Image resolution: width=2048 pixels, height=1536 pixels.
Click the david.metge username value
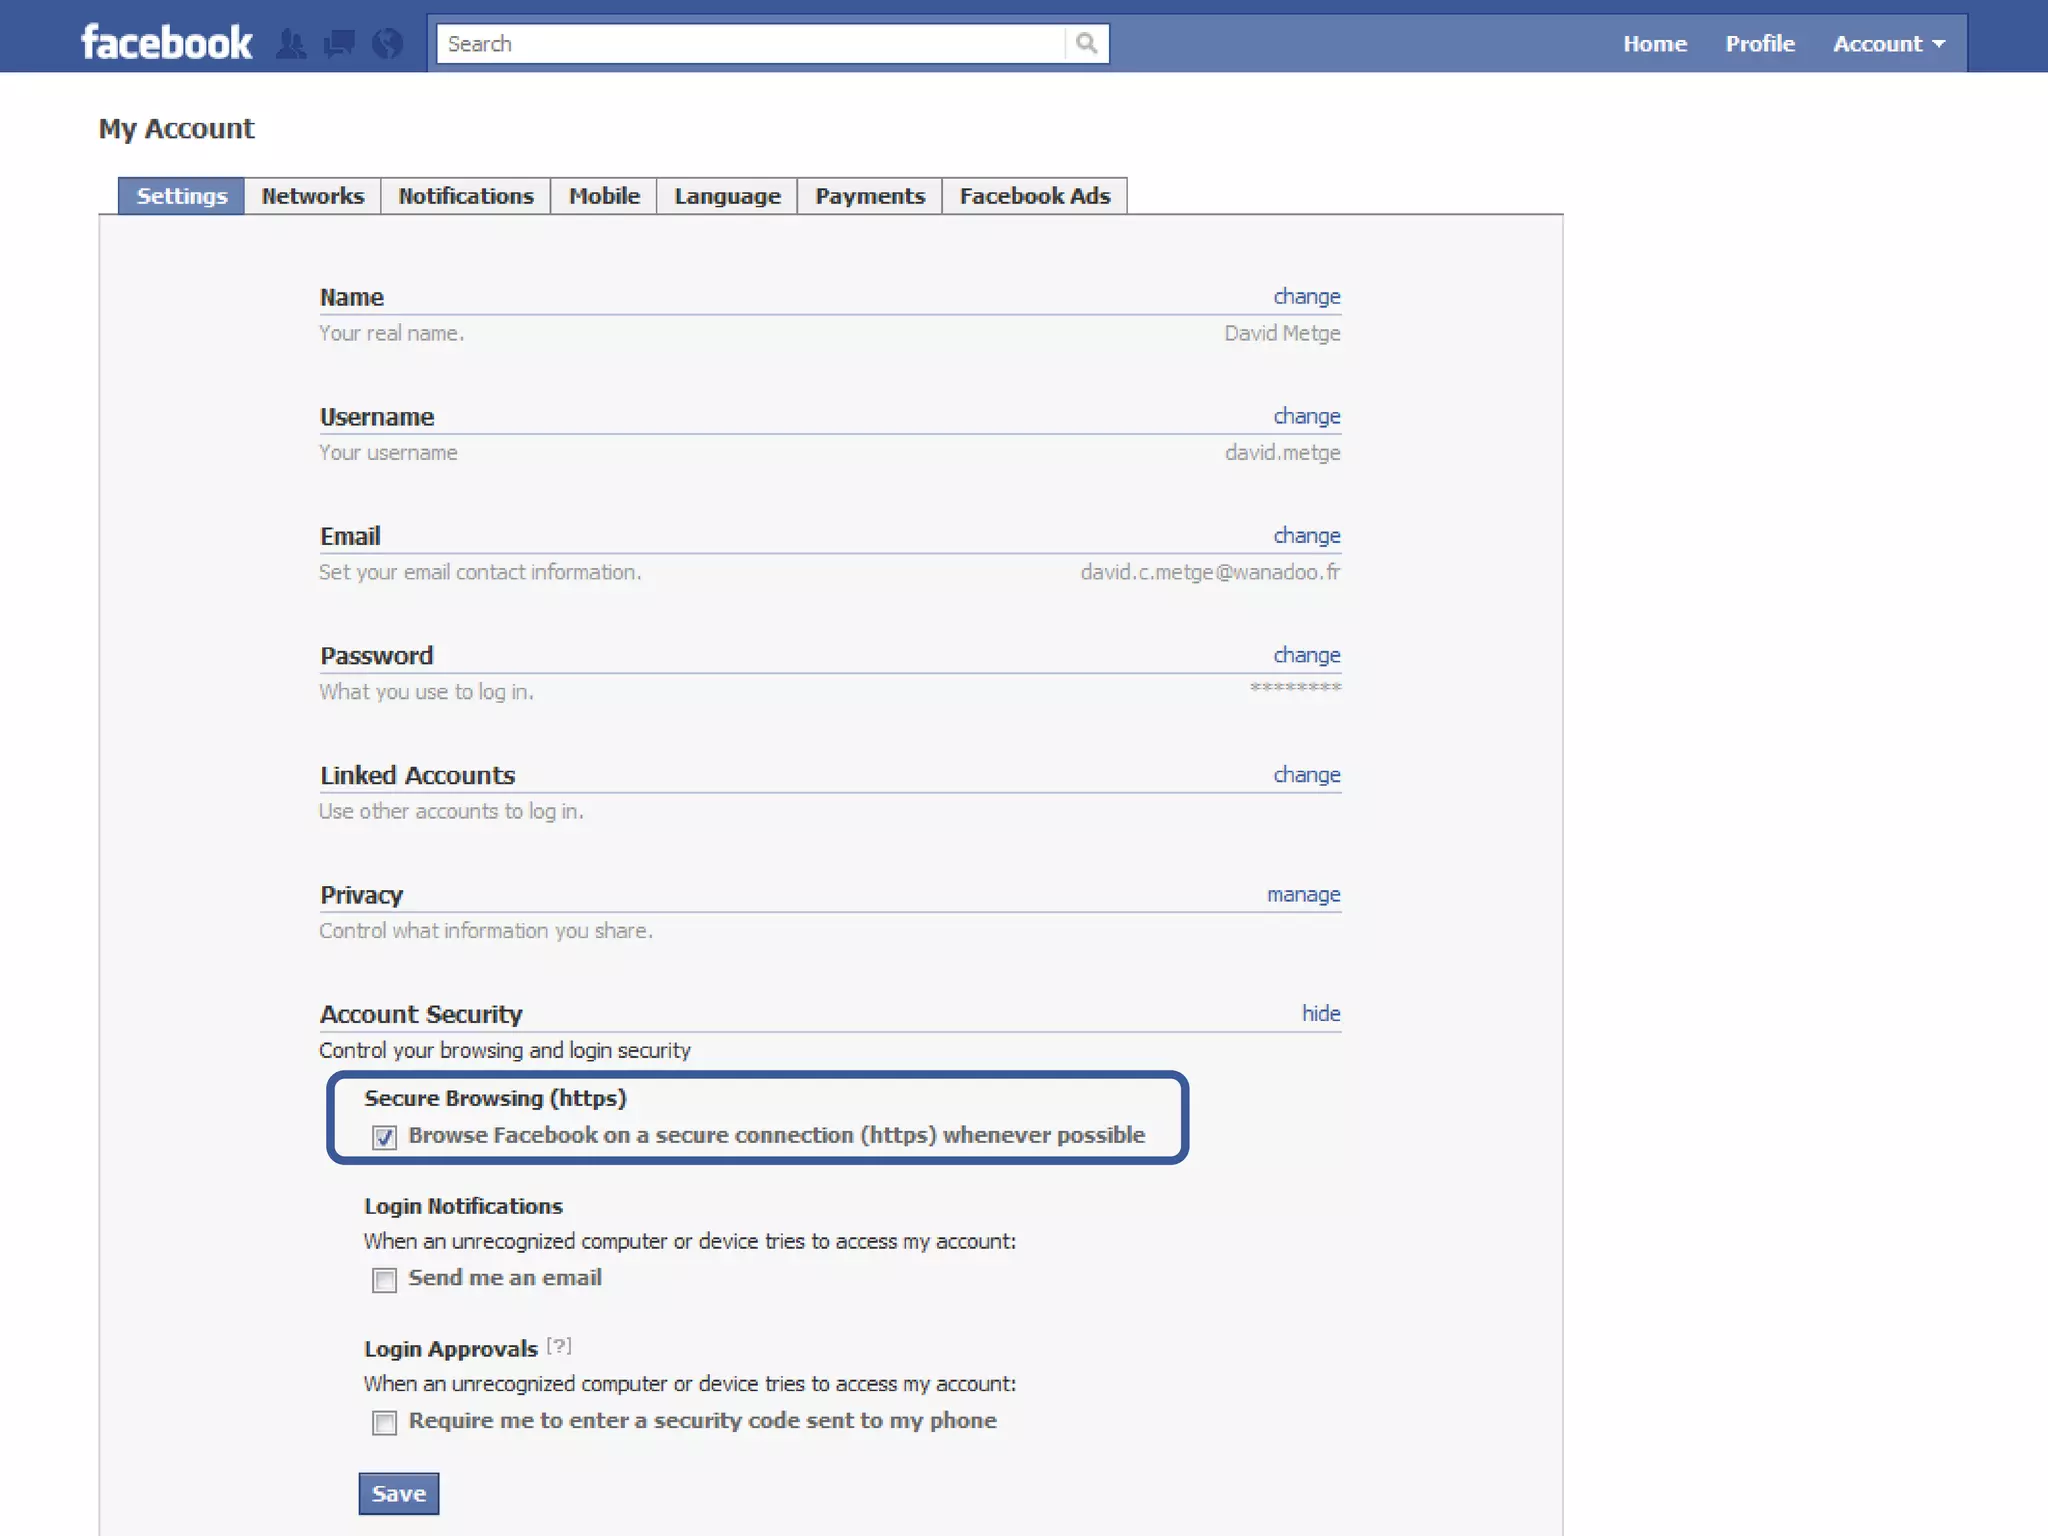tap(1283, 453)
